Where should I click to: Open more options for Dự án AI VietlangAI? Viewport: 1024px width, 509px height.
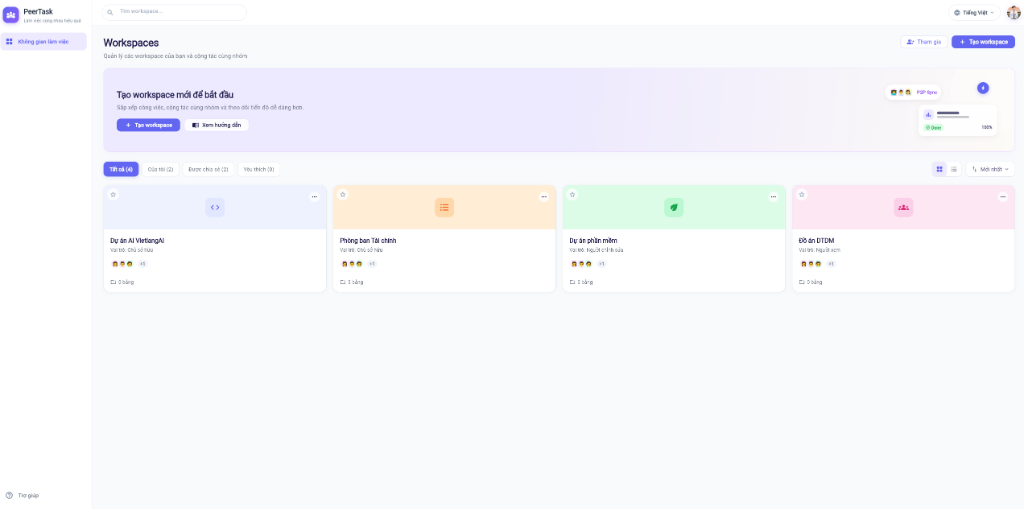pos(314,196)
